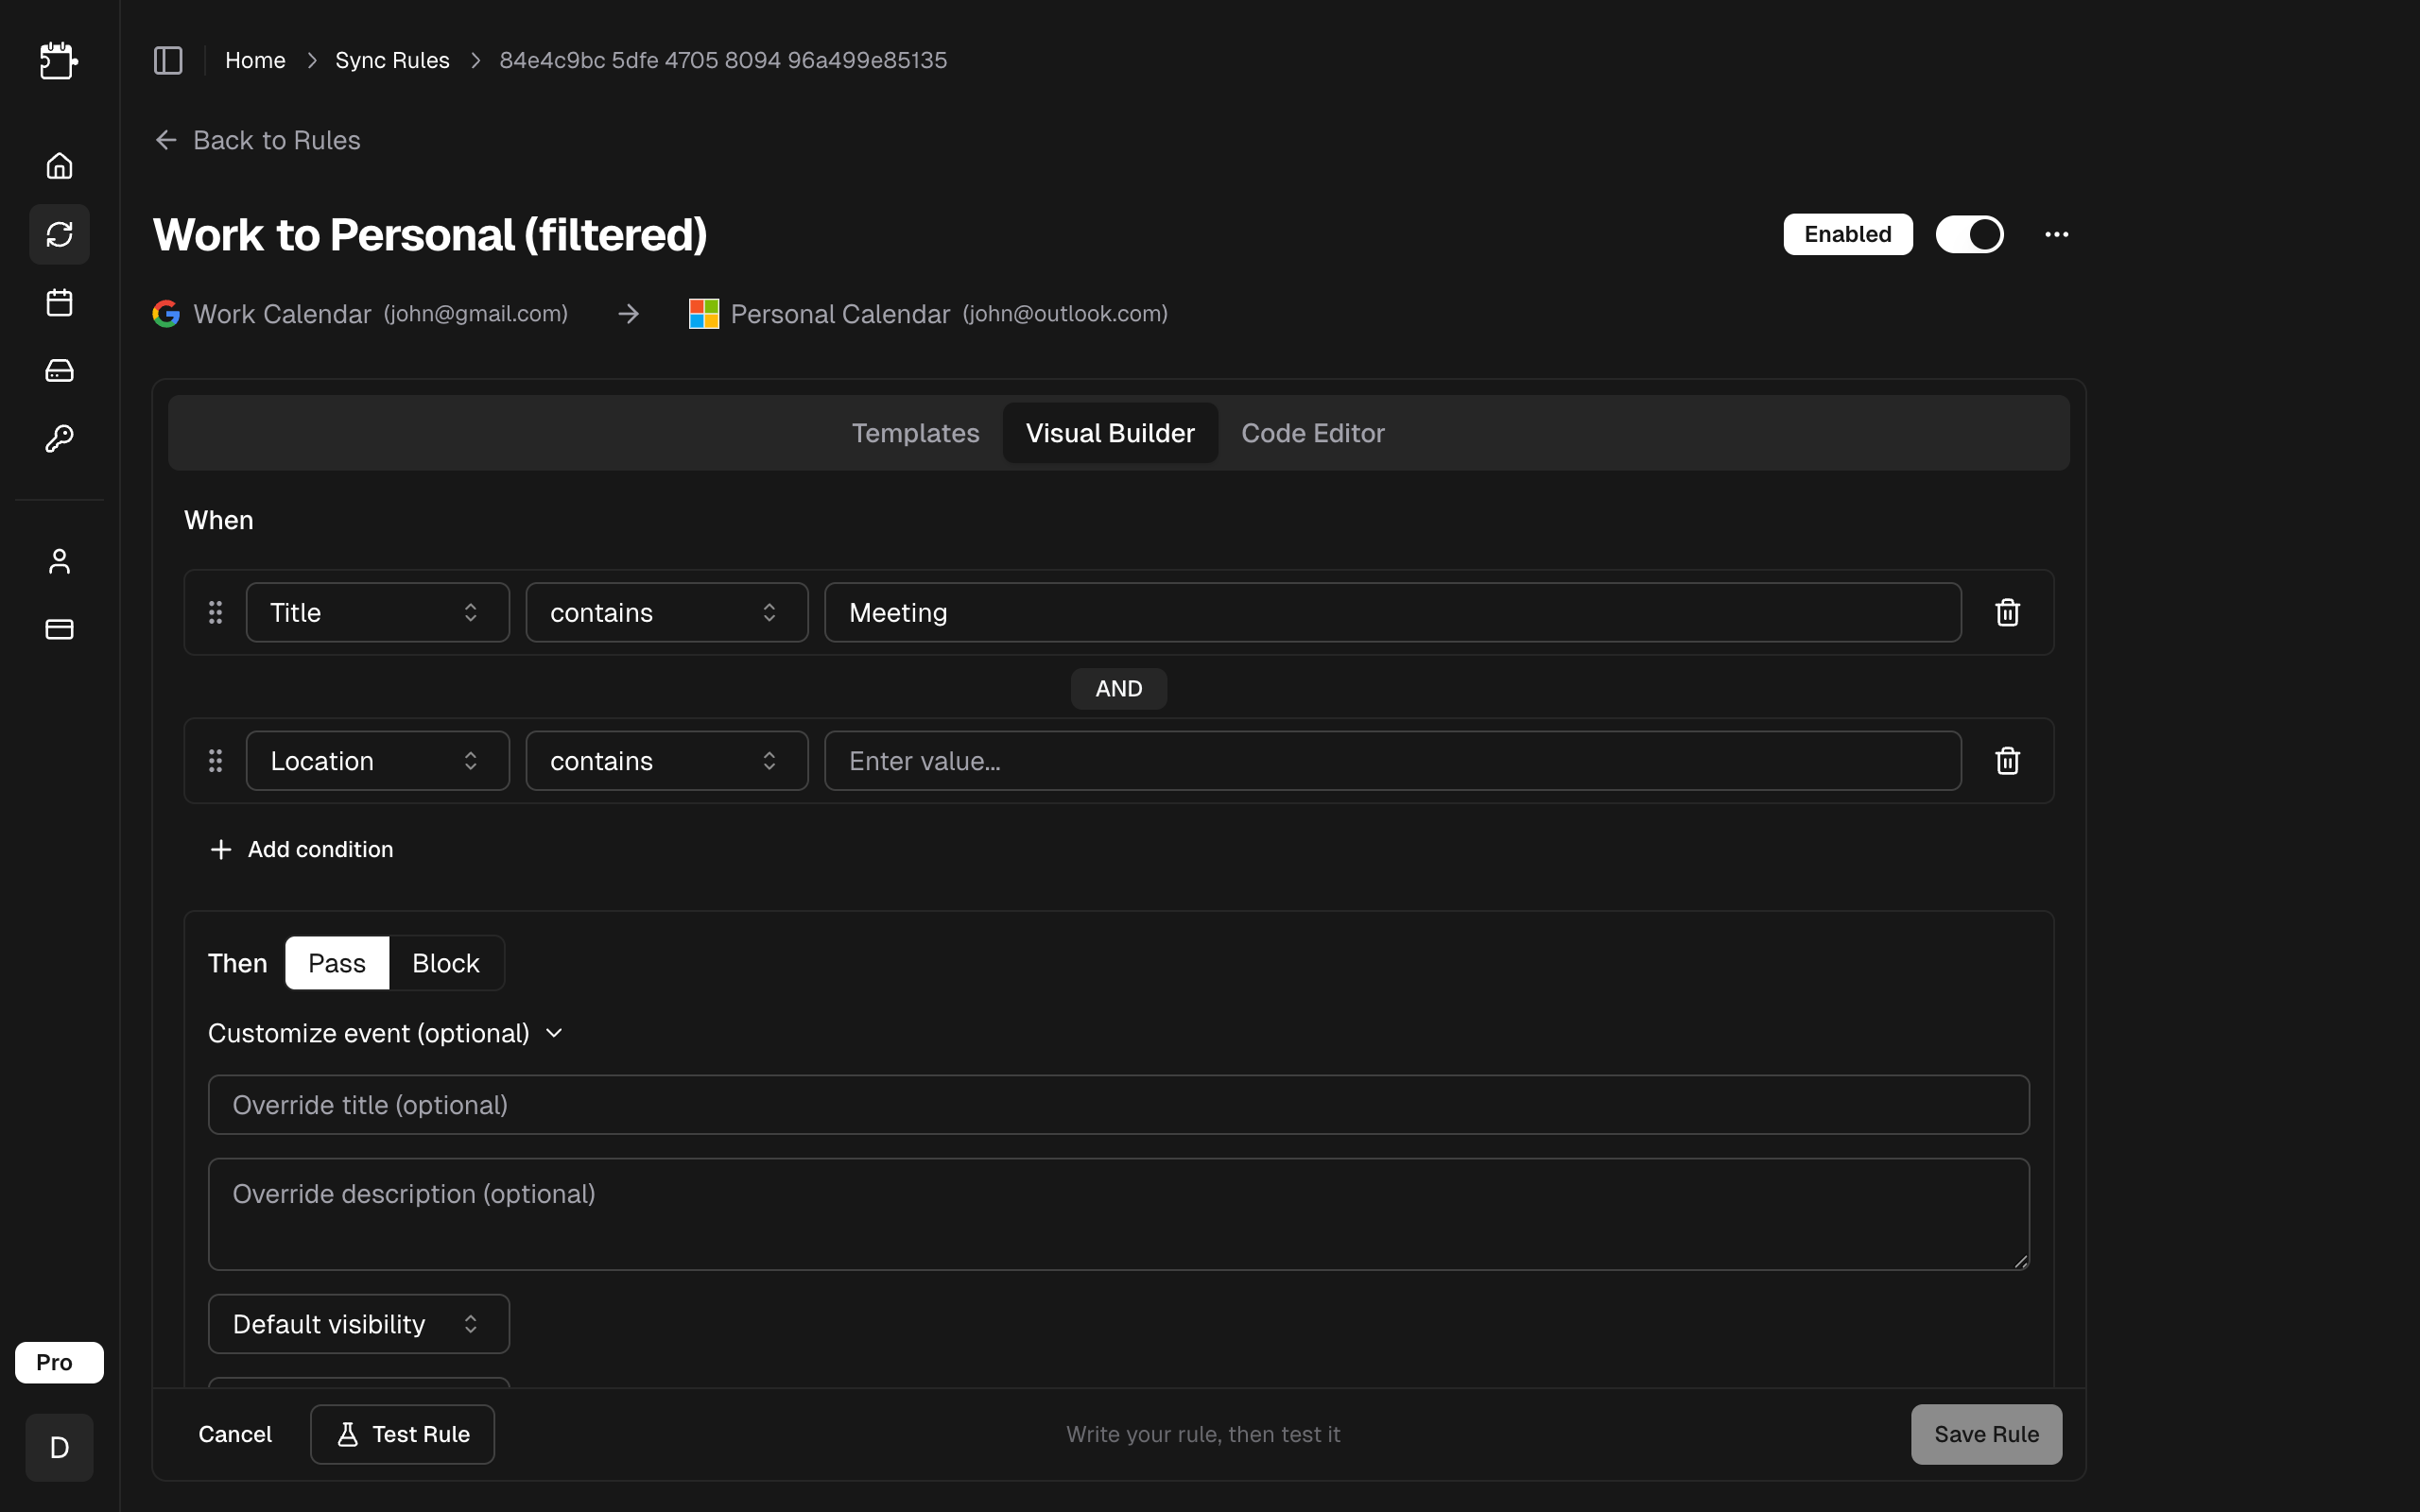Switch to the Templates tab
The image size is (2420, 1512).
coord(915,432)
